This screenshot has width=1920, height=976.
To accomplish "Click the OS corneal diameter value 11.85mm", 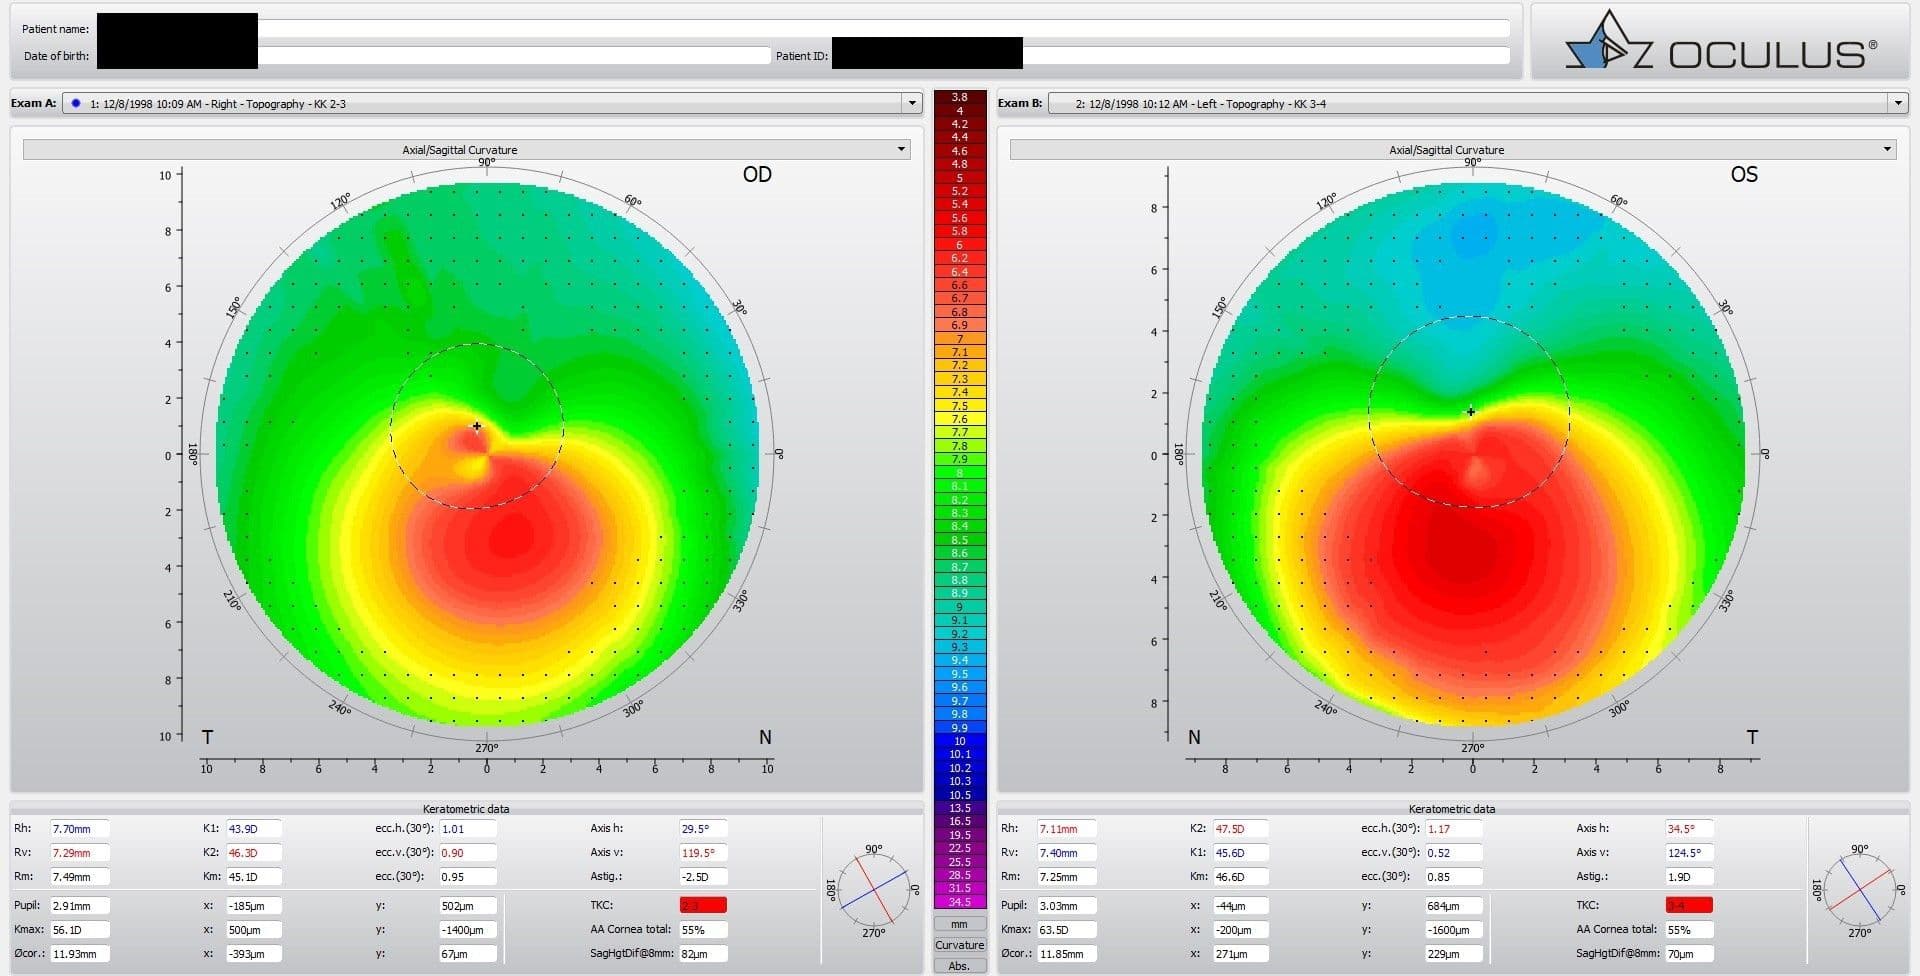I will tap(1066, 953).
